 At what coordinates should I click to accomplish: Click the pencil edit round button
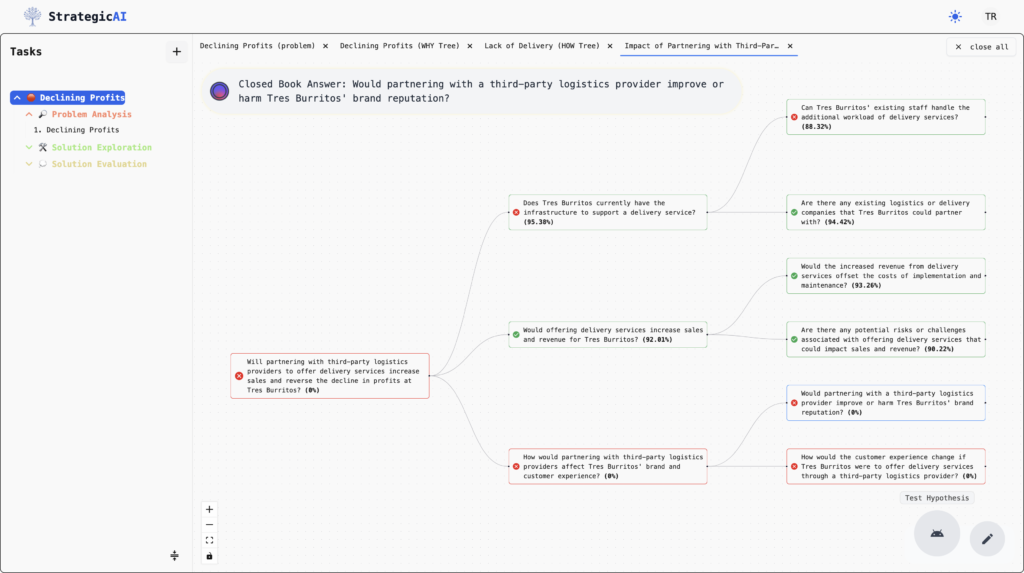point(987,539)
